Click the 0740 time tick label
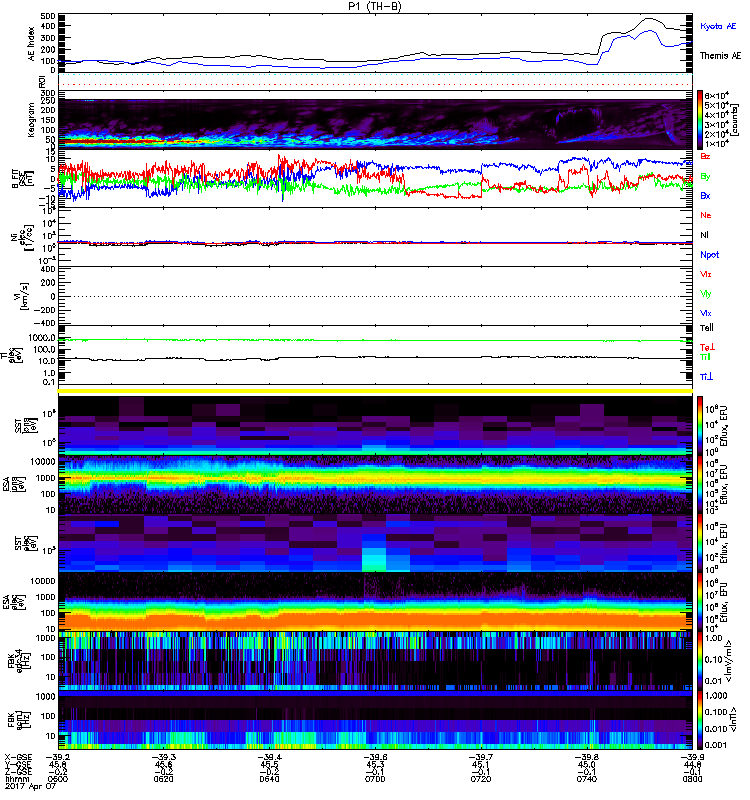Screen dimensions: 750x800 (x=587, y=779)
